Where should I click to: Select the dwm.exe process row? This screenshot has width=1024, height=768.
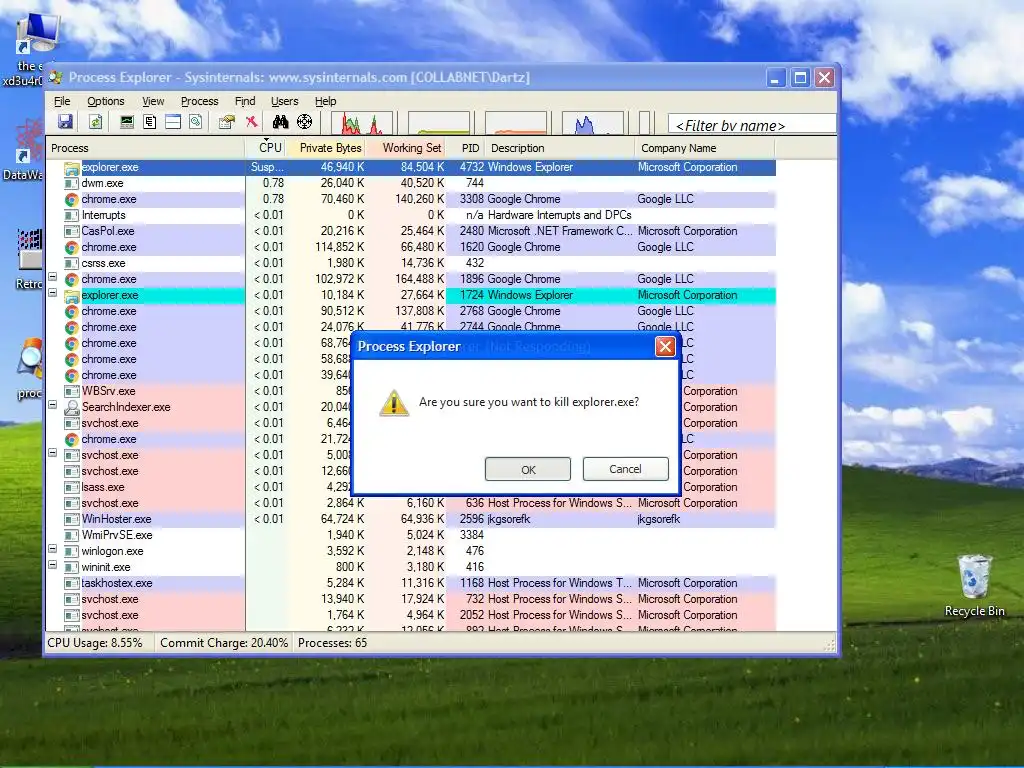(x=411, y=184)
